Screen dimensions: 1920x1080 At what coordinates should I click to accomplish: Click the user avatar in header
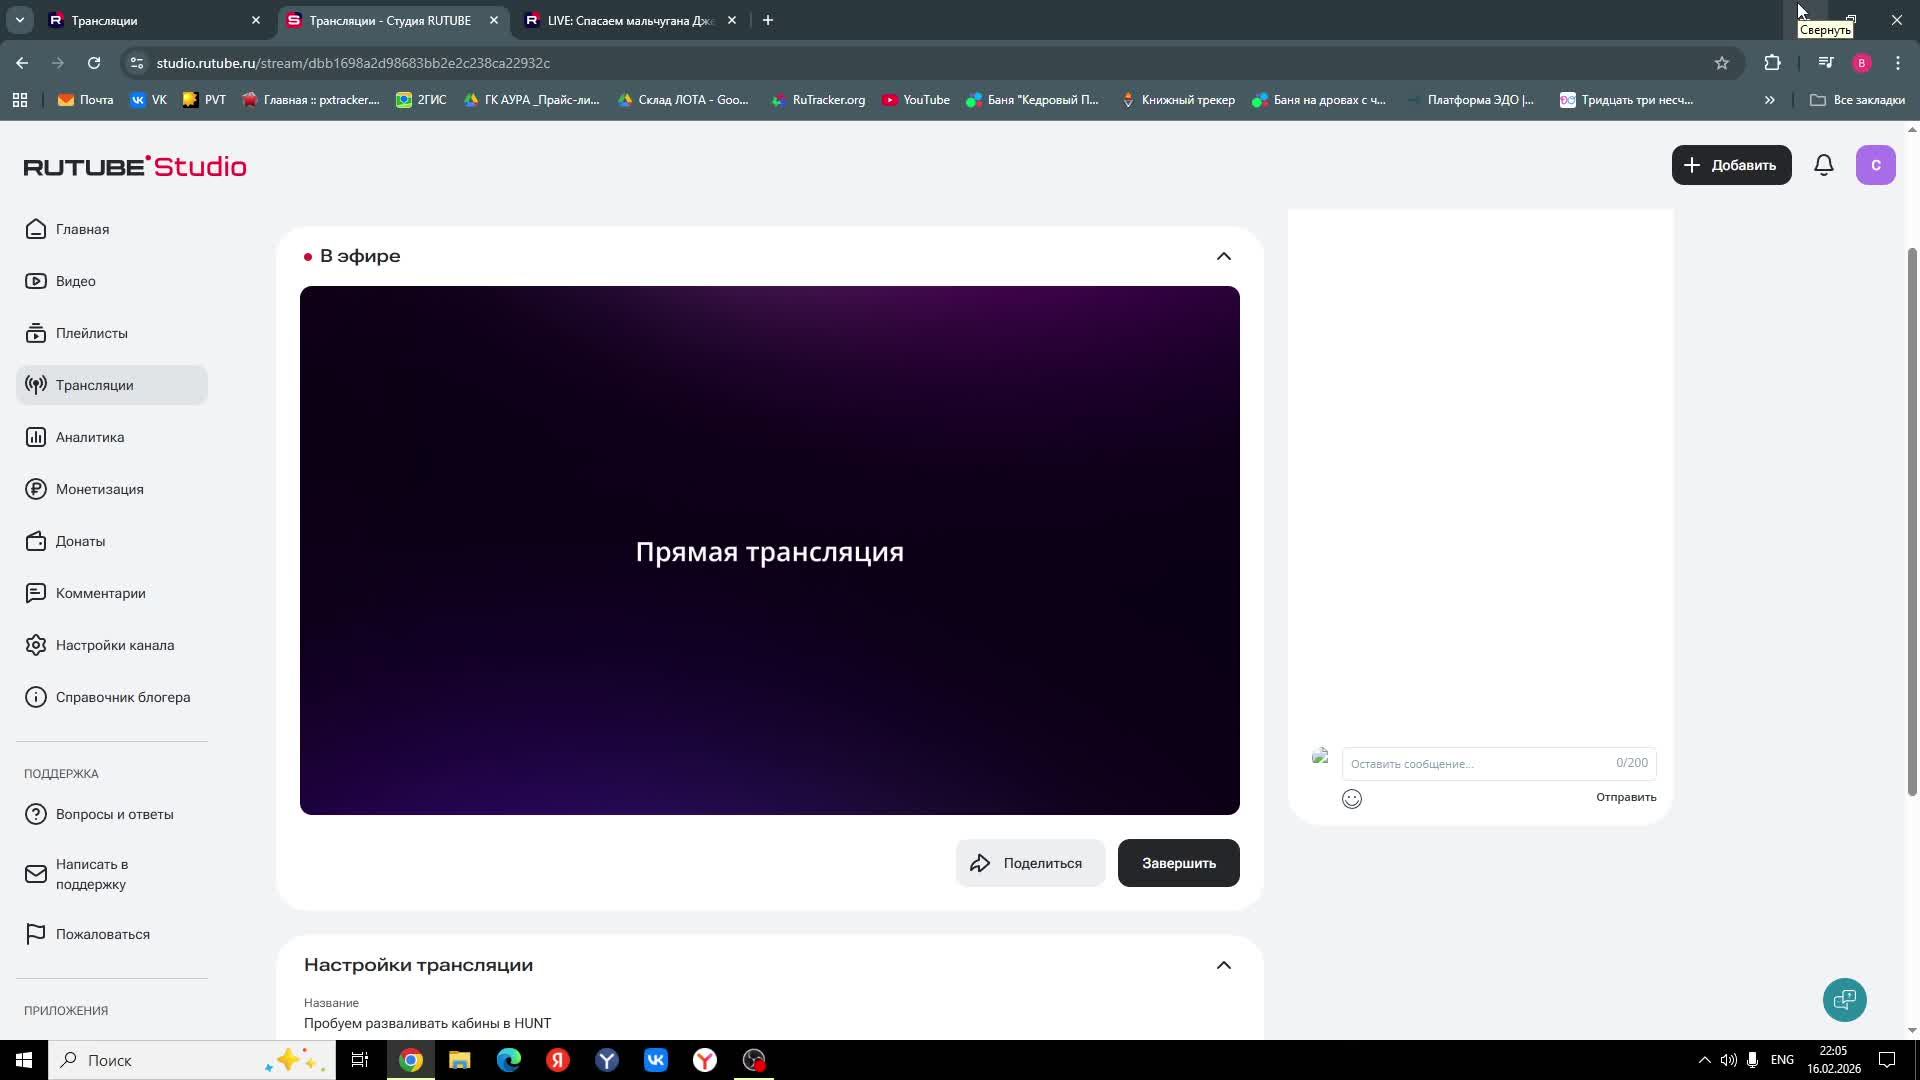click(1875, 165)
